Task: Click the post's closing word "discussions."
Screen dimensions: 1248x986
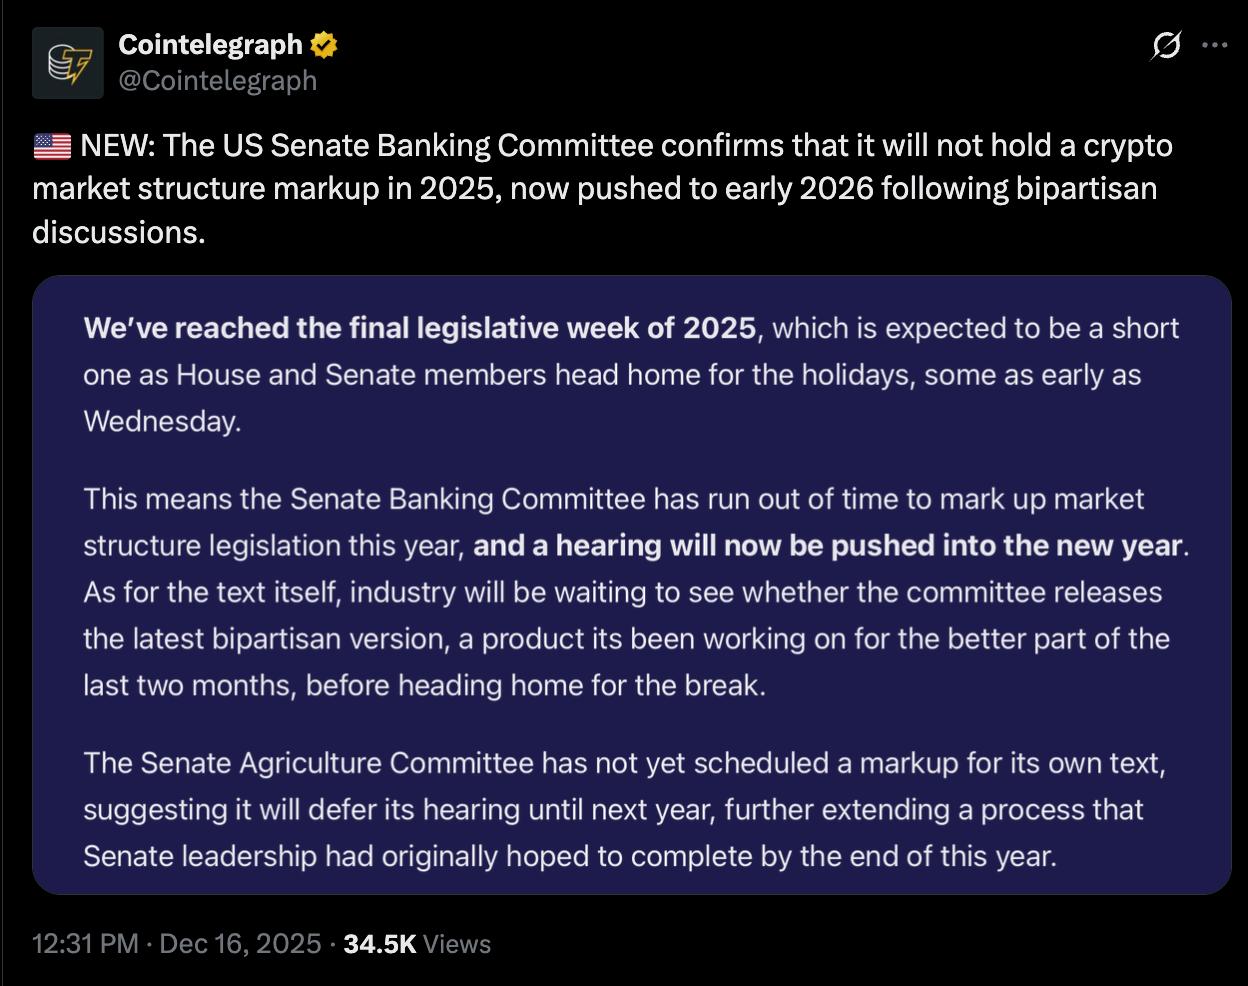Action: (118, 232)
